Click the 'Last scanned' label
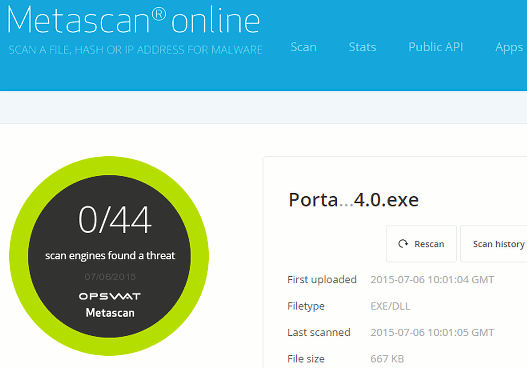Screen dimensions: 527x368 coord(319,332)
